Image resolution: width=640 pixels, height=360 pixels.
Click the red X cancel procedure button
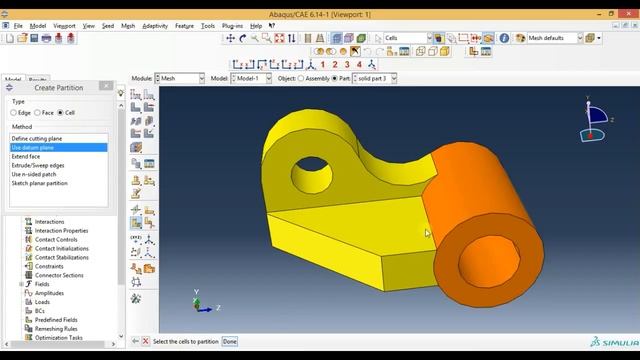point(145,341)
